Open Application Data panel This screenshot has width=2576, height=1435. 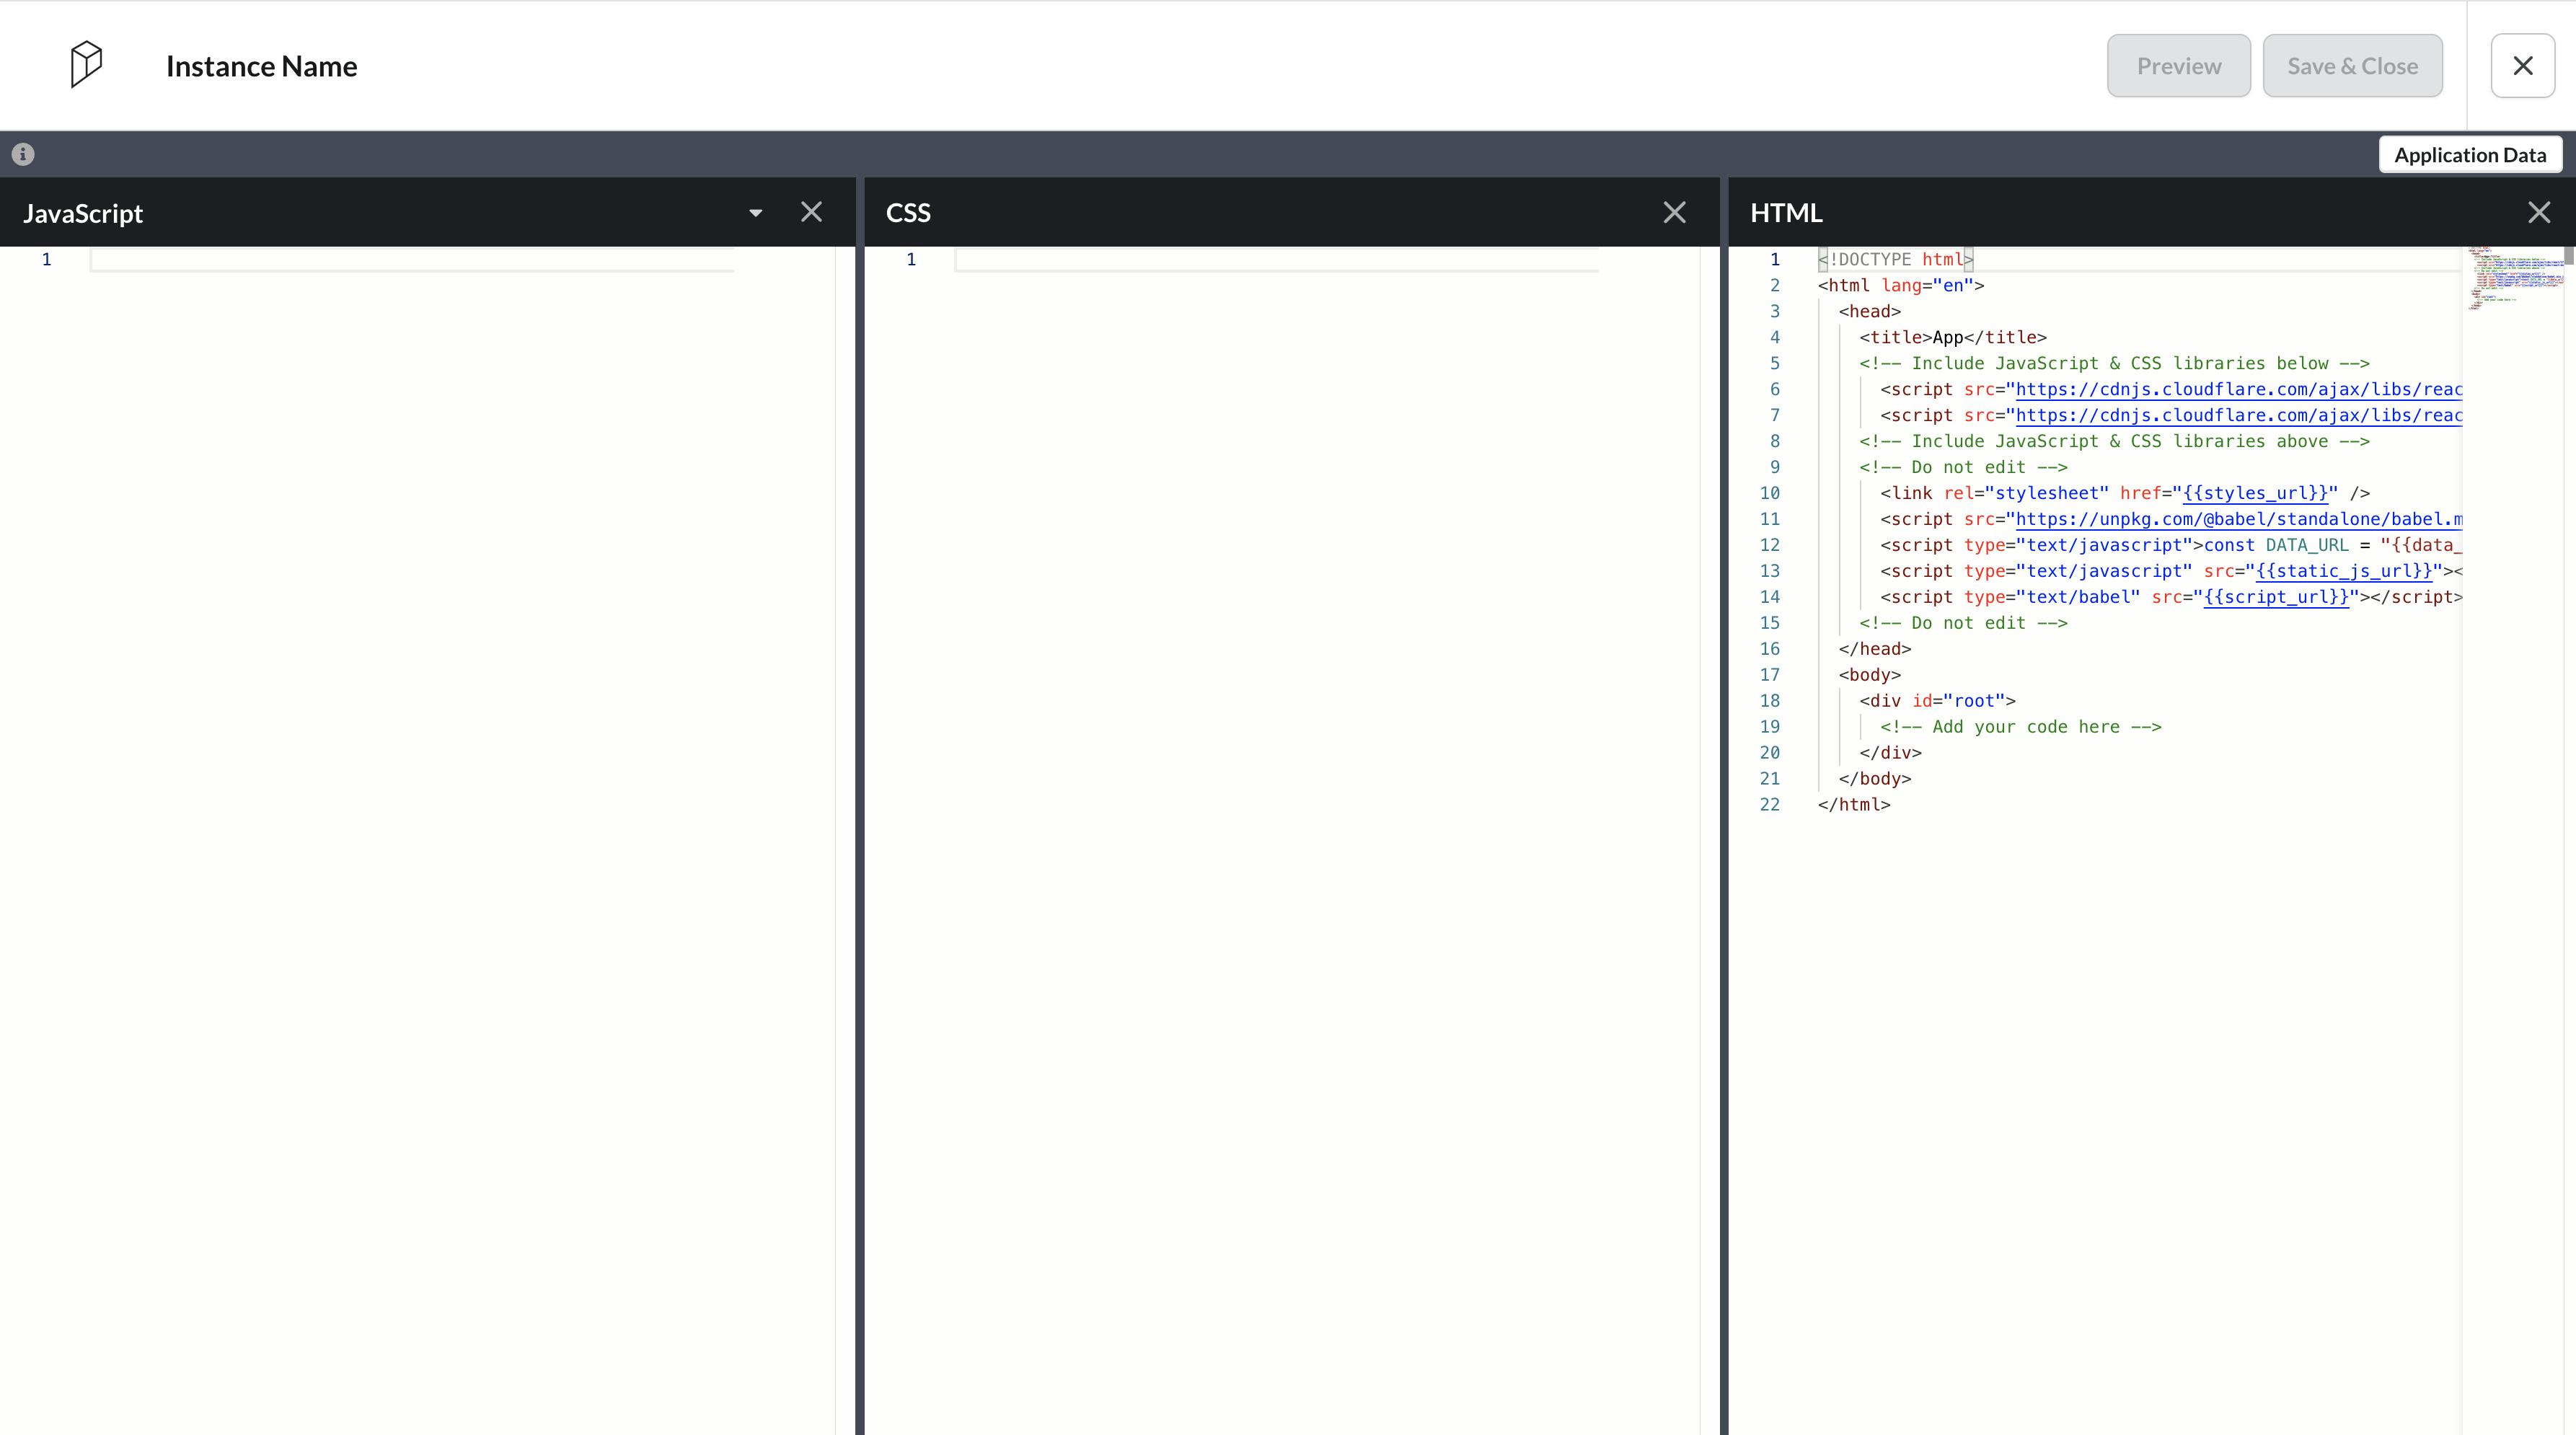2469,155
